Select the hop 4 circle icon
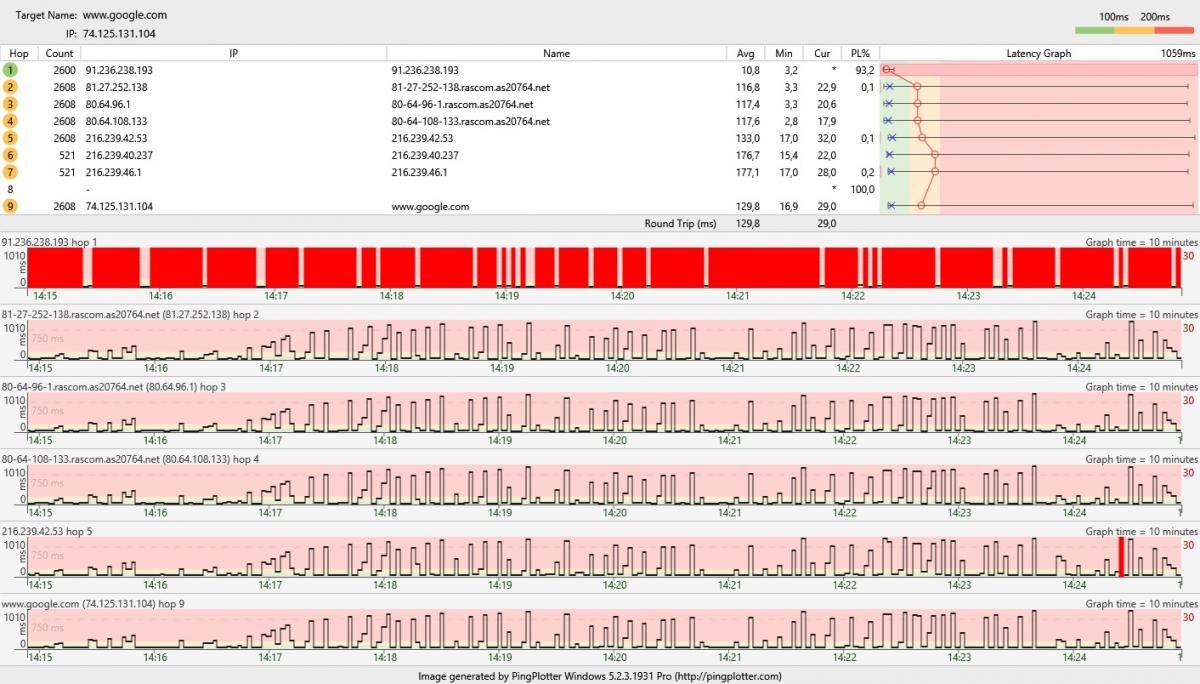Viewport: 1200px width, 684px height. (11, 122)
